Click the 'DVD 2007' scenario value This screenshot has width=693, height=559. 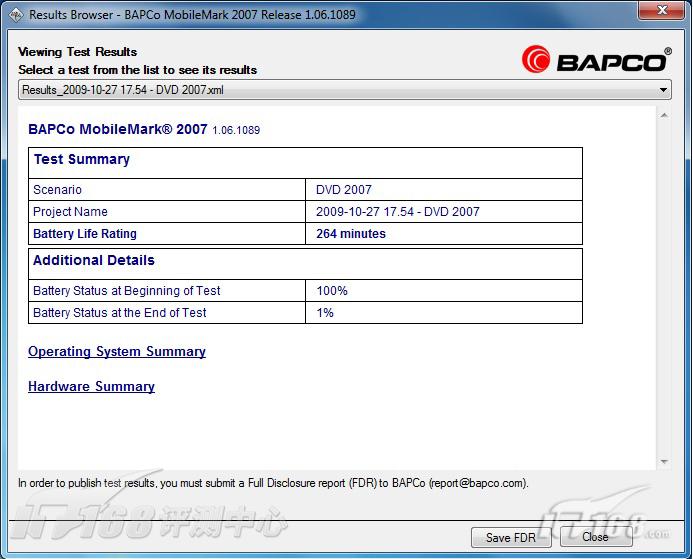coord(344,190)
